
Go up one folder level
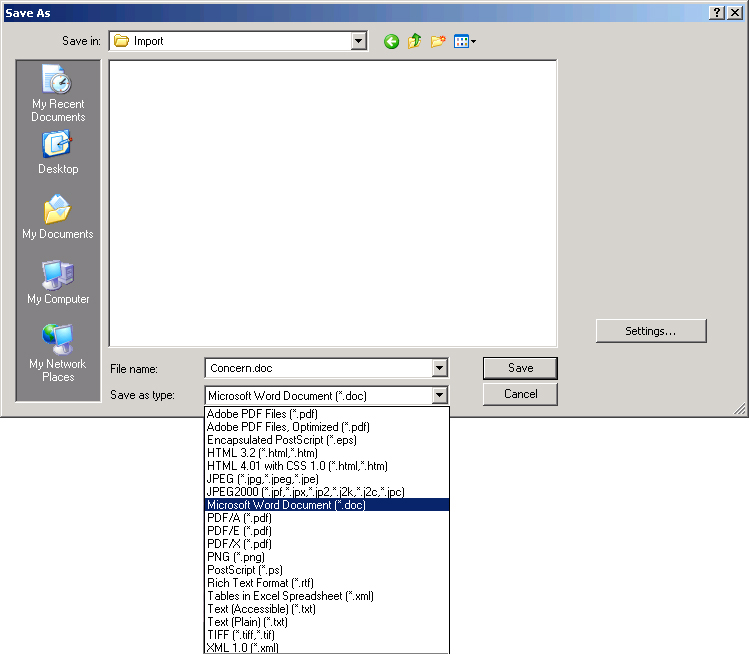[x=414, y=41]
